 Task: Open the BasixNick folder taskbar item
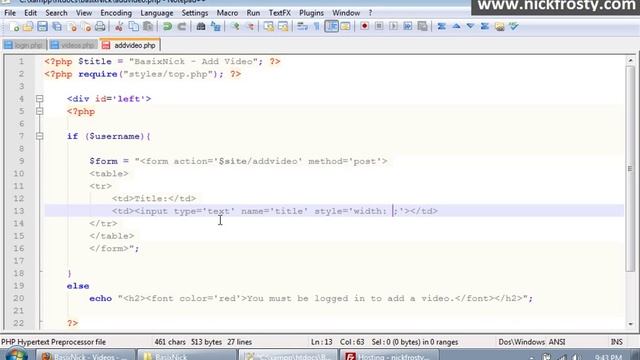point(186,355)
